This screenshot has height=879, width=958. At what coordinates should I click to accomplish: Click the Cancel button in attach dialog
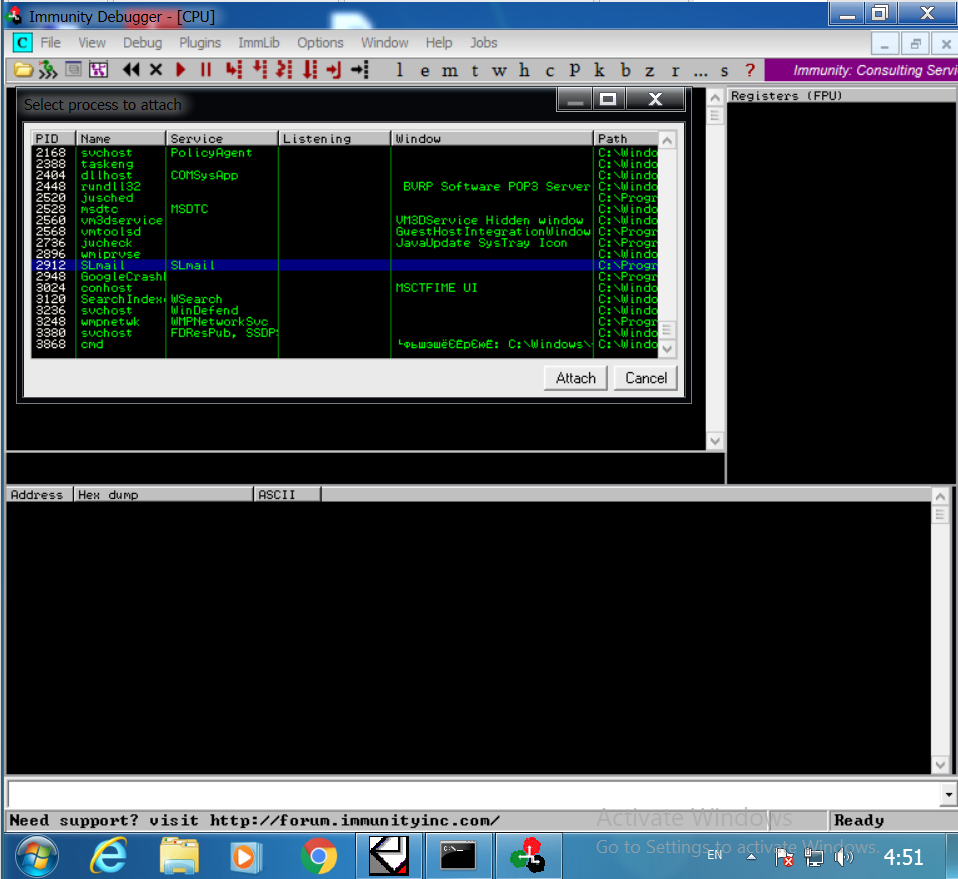646,378
